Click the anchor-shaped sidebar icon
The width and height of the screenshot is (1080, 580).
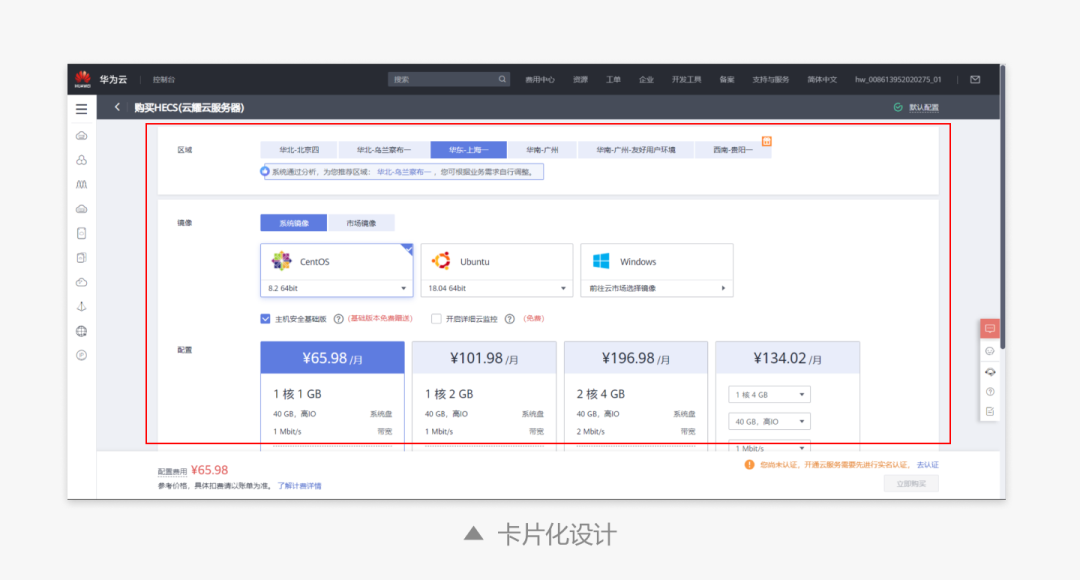click(x=81, y=307)
